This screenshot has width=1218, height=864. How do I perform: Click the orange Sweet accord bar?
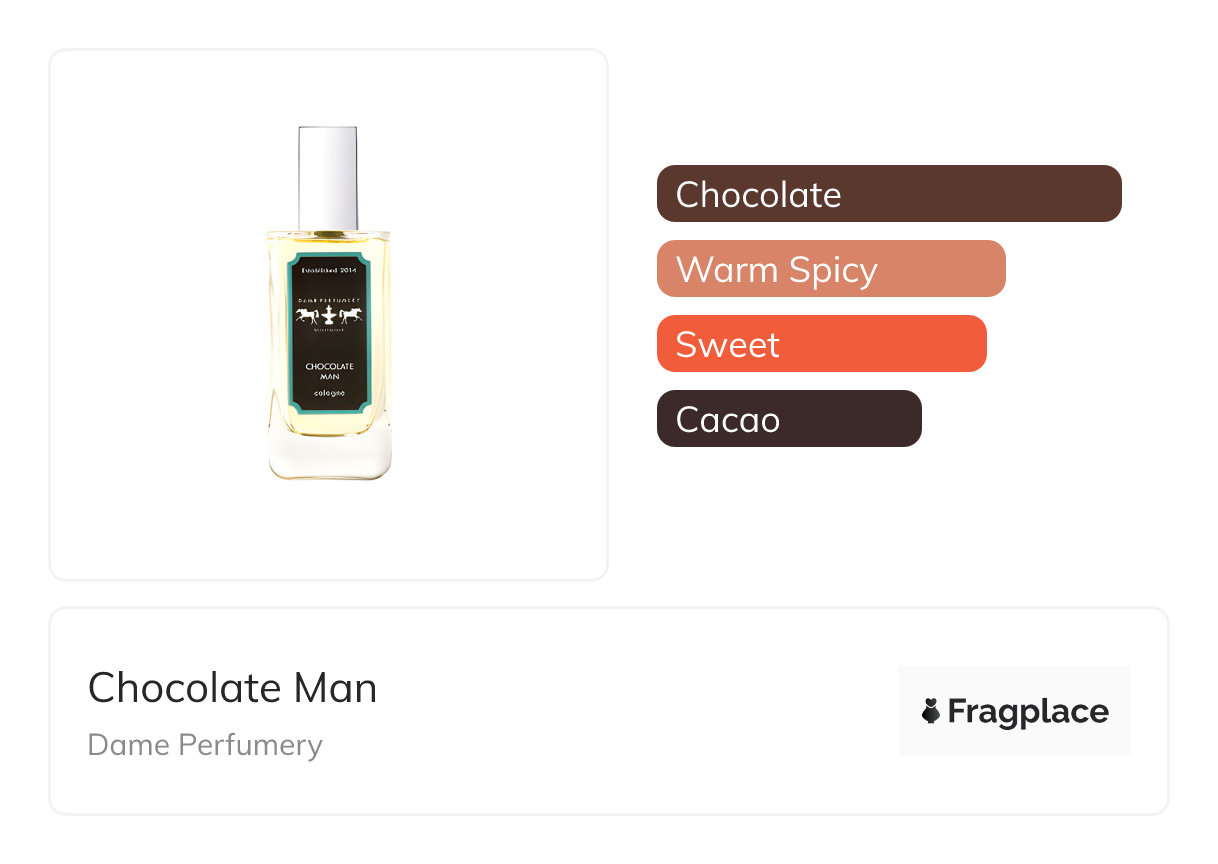coord(821,344)
